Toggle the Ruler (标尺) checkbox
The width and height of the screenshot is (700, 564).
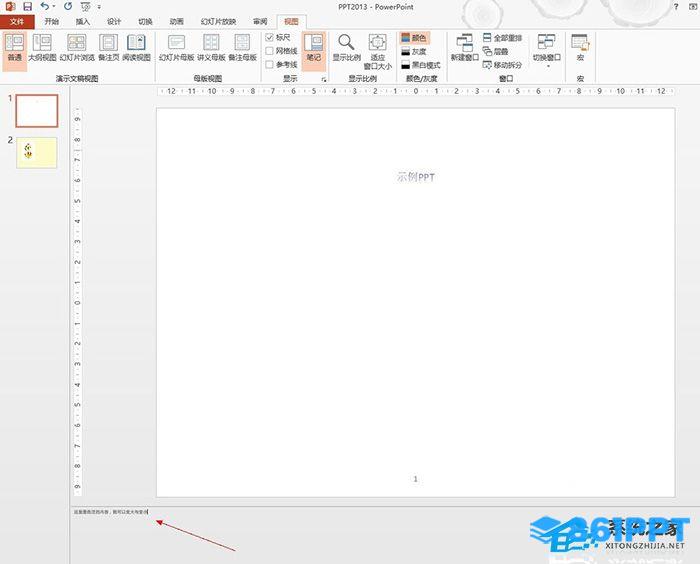tap(270, 37)
